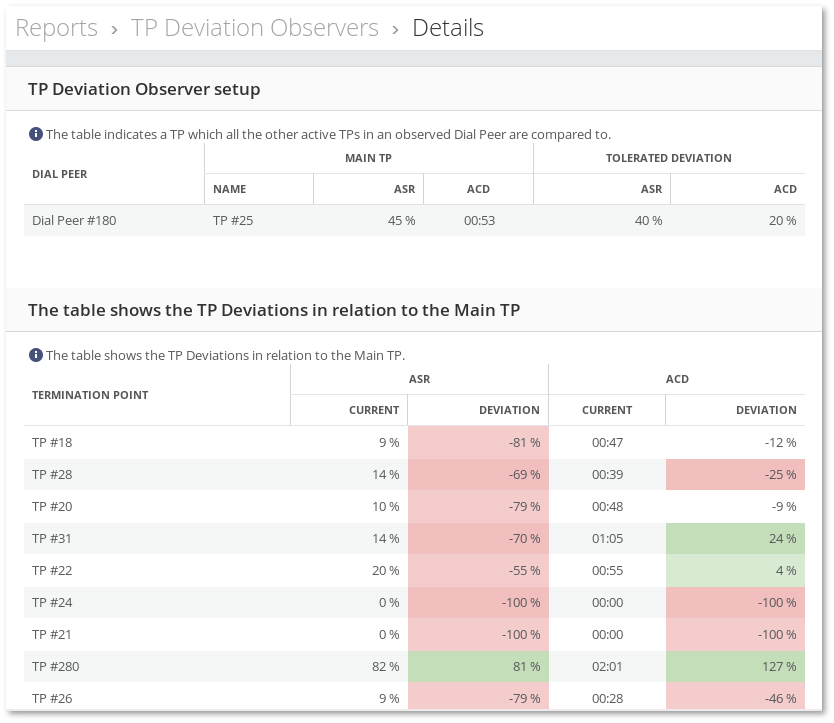Click TP #22 termination point
The width and height of the screenshot is (834, 723).
[x=52, y=570]
